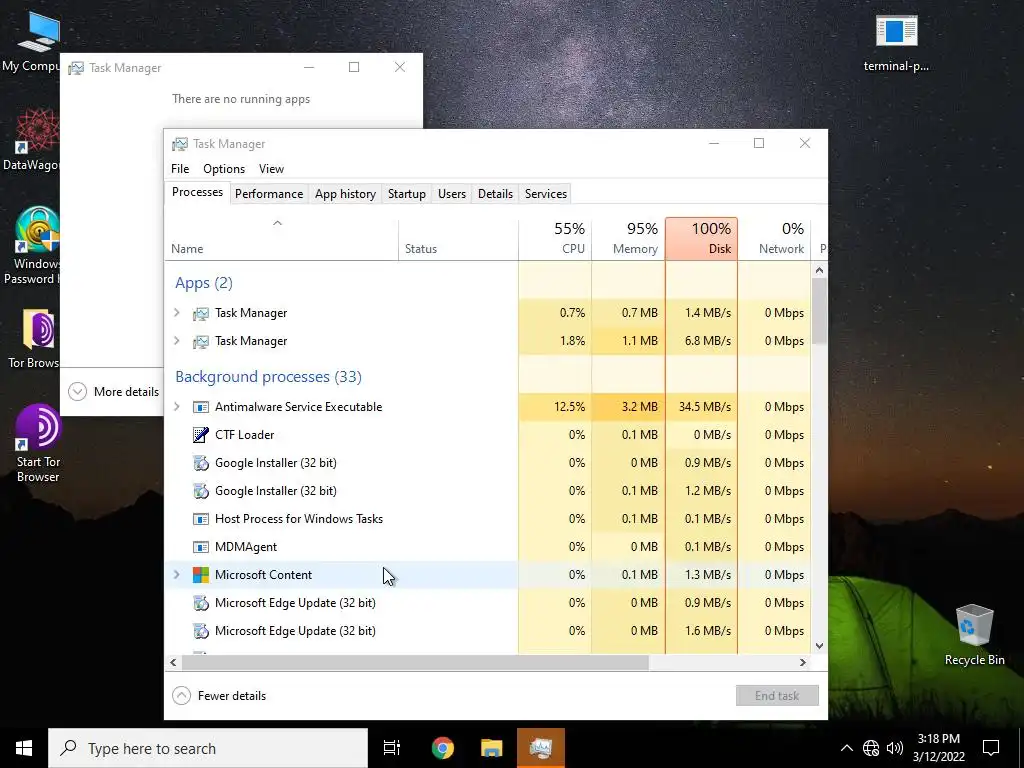Screen dimensions: 1024x768
Task: Select the Host Process for Windows Tasks name
Action: 299,519
